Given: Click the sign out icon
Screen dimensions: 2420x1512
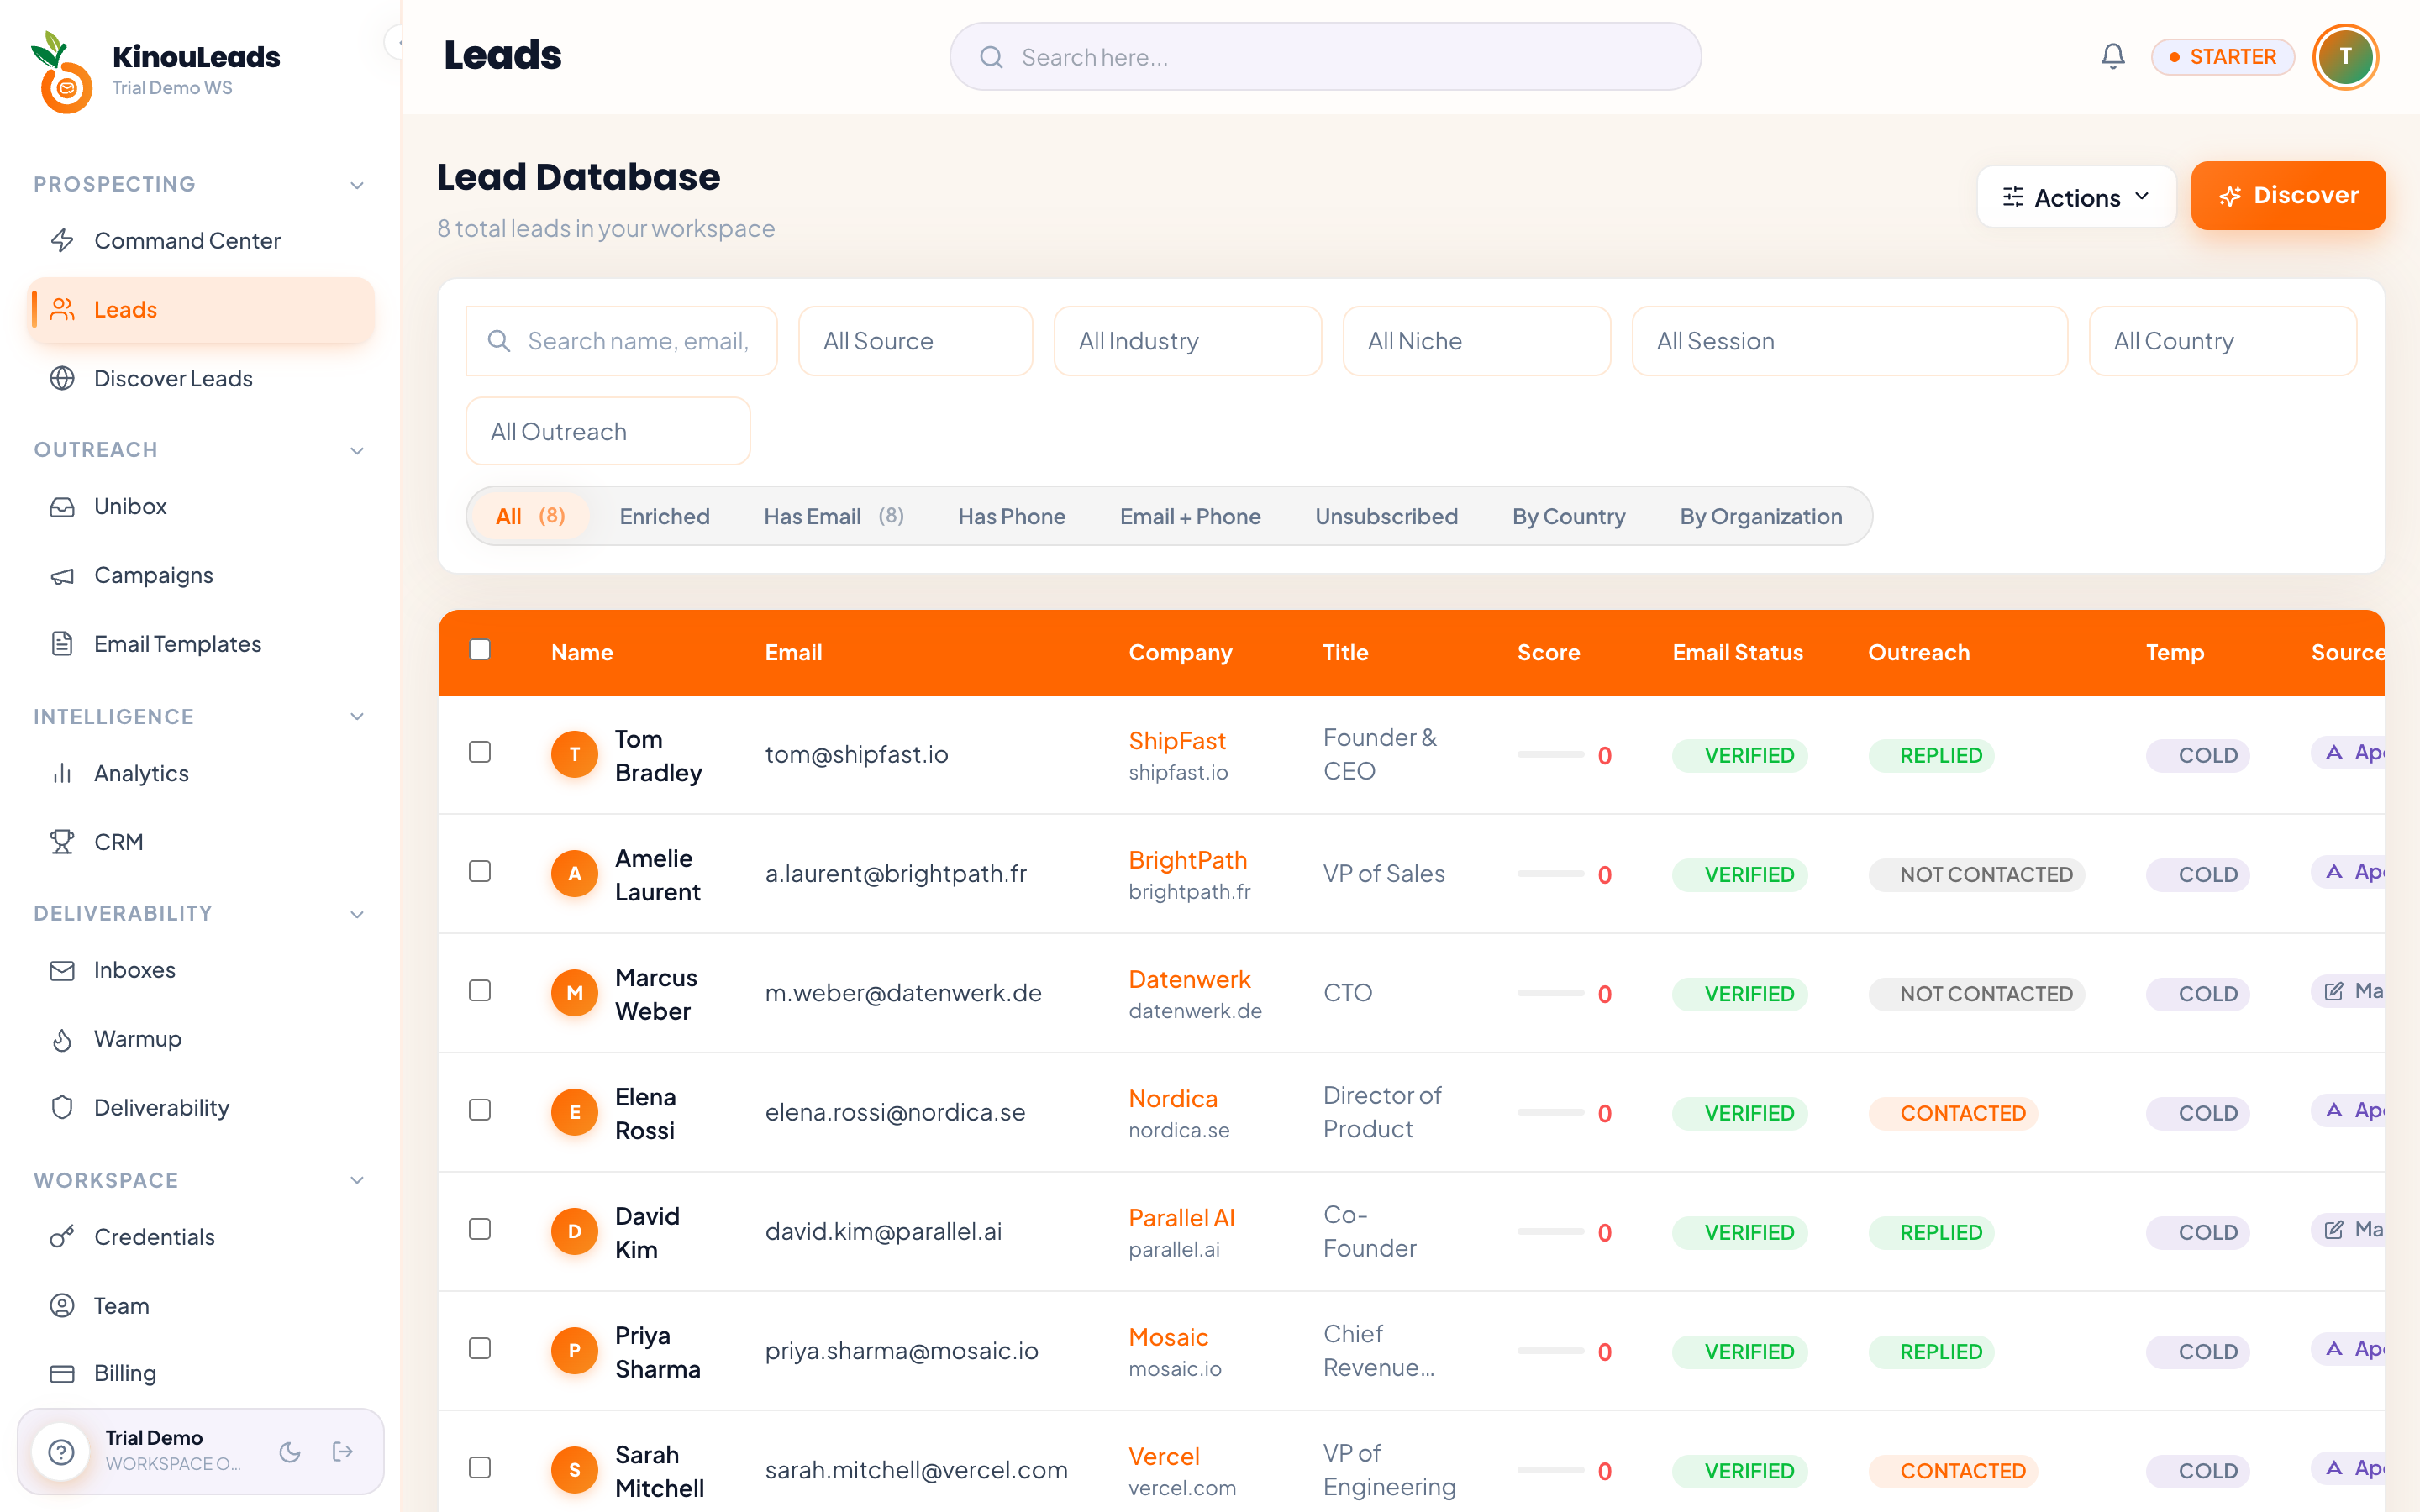Looking at the screenshot, I should pyautogui.click(x=343, y=1452).
